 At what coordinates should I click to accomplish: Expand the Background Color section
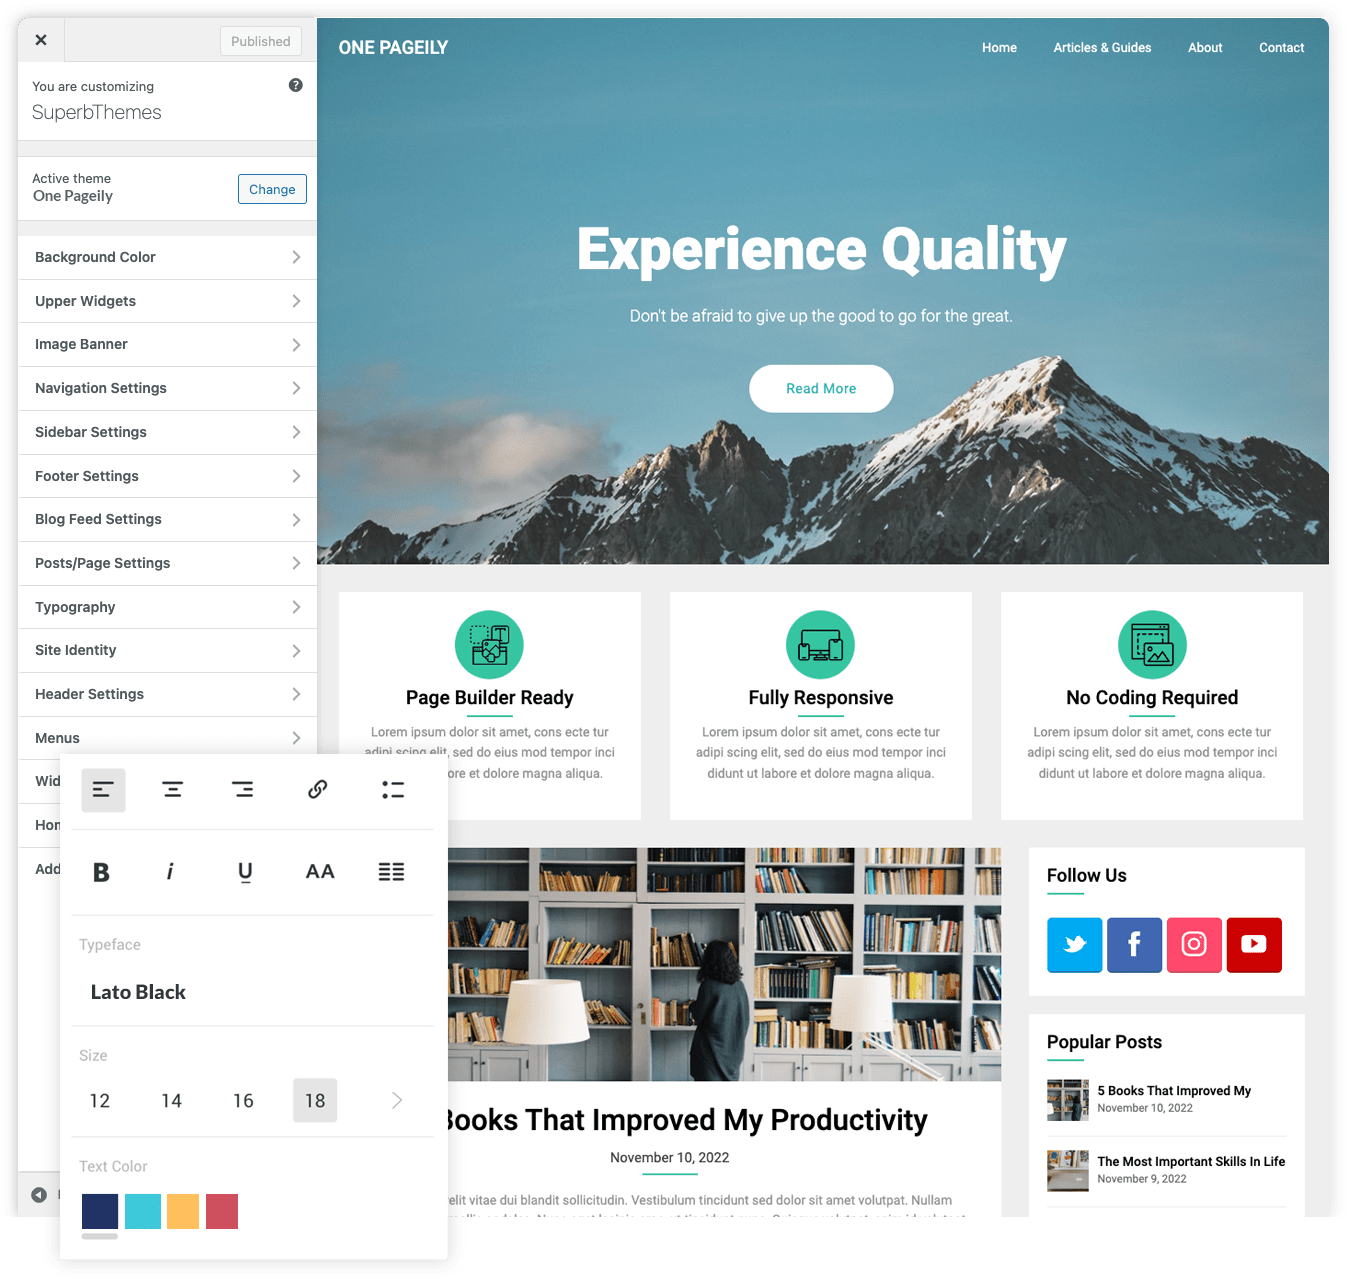point(167,257)
